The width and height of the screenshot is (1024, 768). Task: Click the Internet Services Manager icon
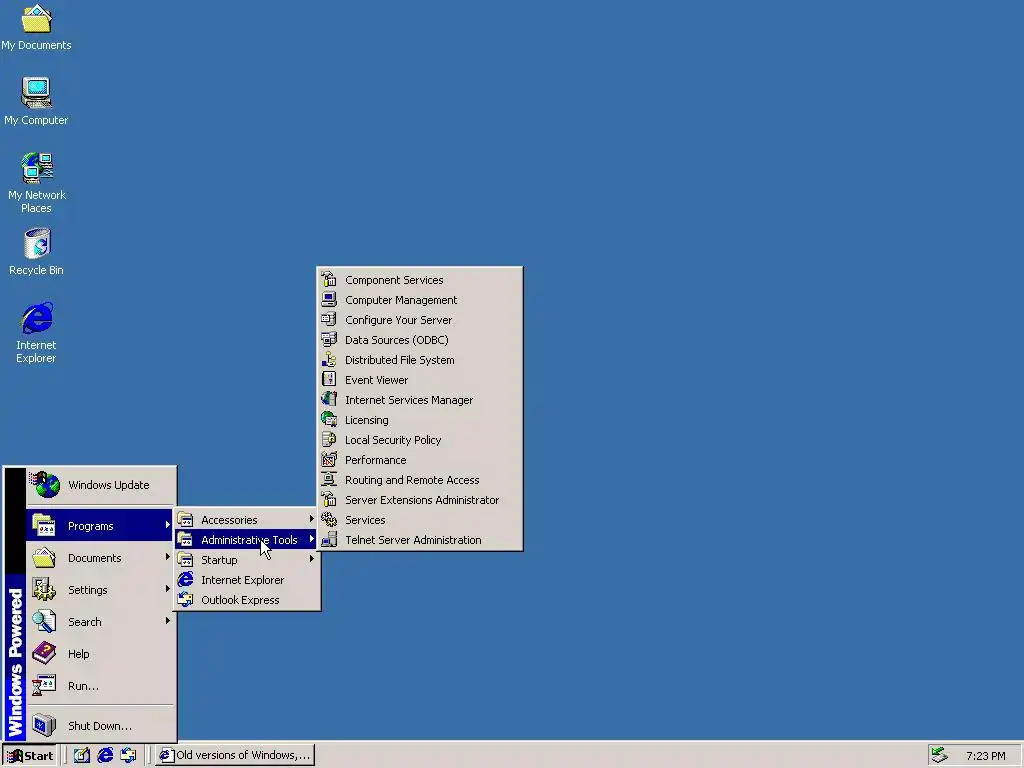(x=329, y=400)
